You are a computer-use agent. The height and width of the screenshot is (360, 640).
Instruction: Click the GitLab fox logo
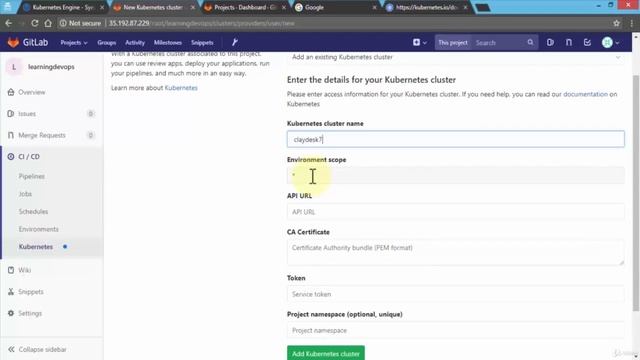pyautogui.click(x=13, y=42)
